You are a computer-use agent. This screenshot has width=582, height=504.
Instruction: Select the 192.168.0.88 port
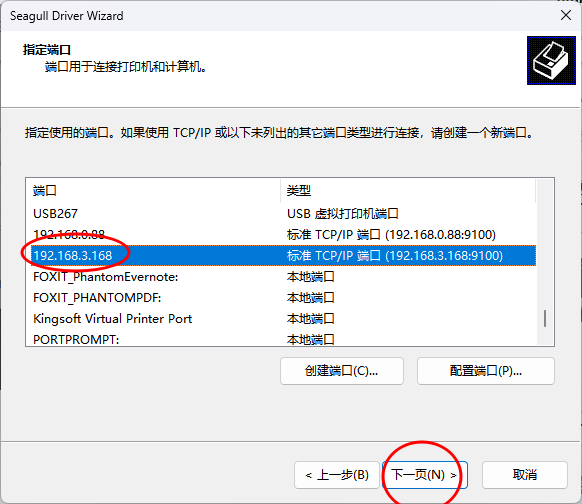[284, 235]
